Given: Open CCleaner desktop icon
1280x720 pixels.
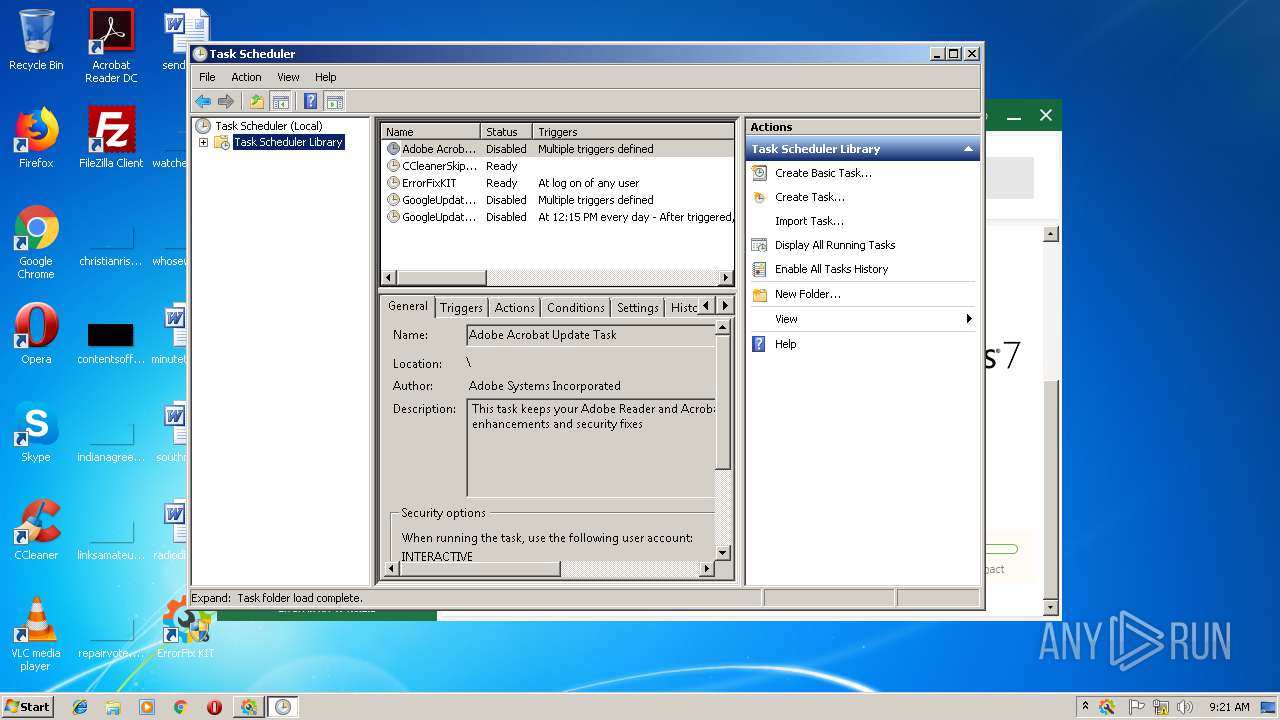Looking at the screenshot, I should point(36,530).
